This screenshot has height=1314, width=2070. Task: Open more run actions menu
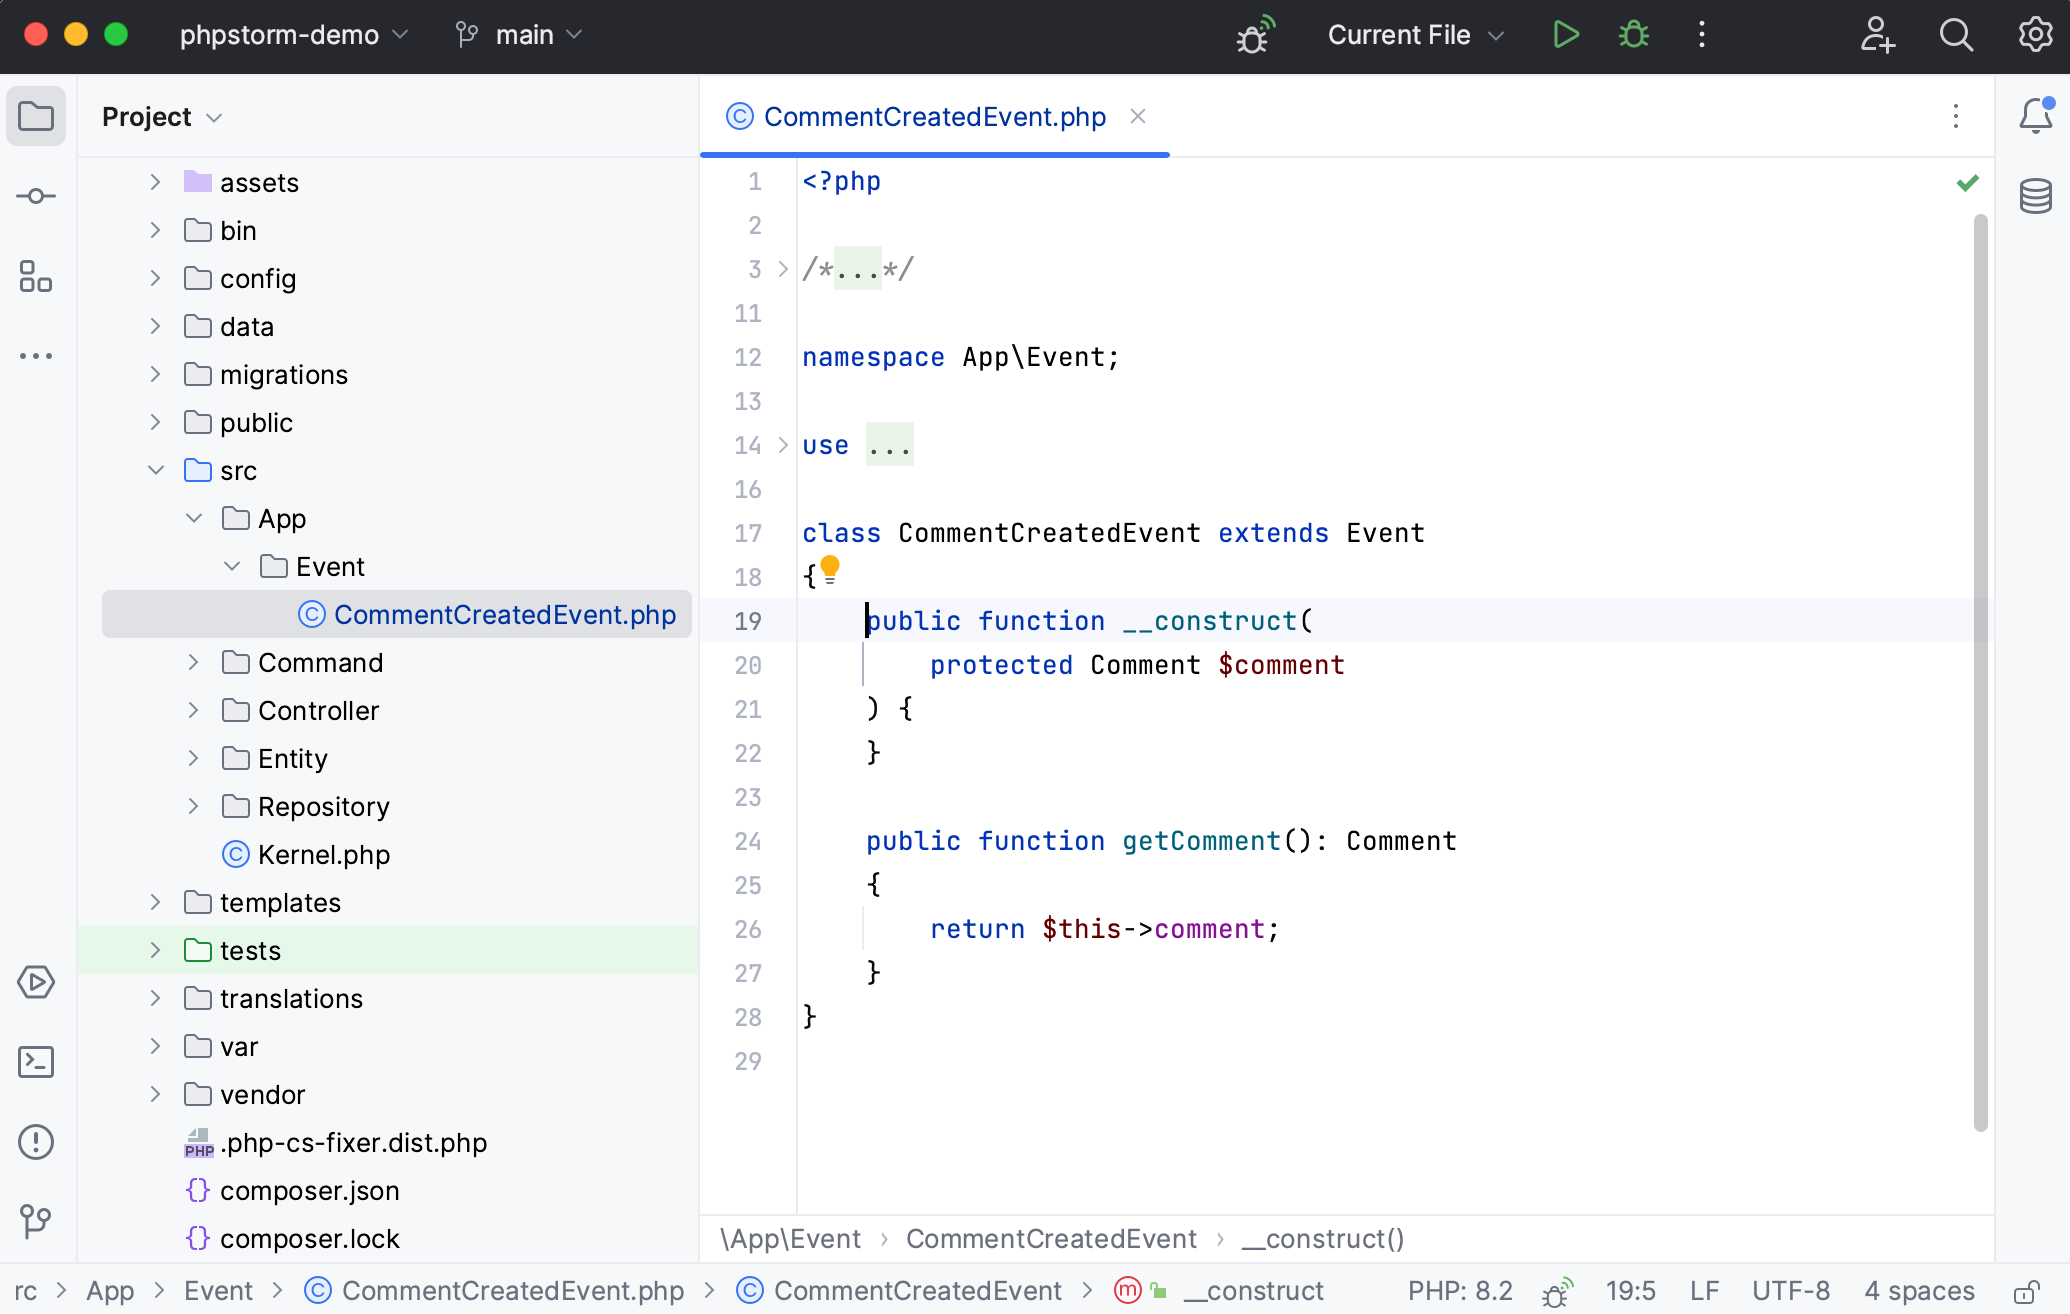tap(1702, 35)
